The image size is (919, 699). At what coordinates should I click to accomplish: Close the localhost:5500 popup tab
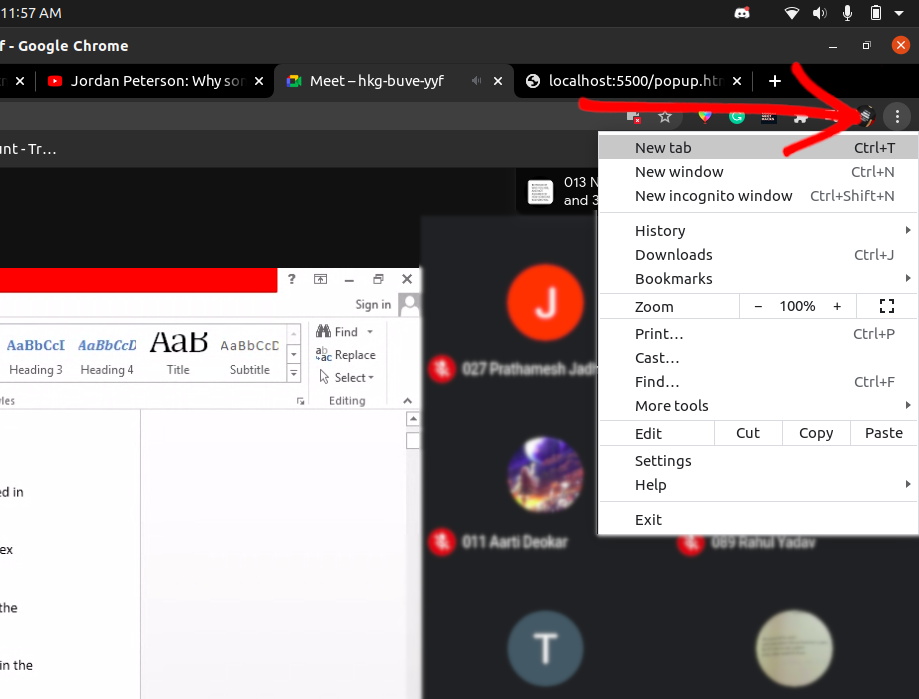click(x=737, y=81)
